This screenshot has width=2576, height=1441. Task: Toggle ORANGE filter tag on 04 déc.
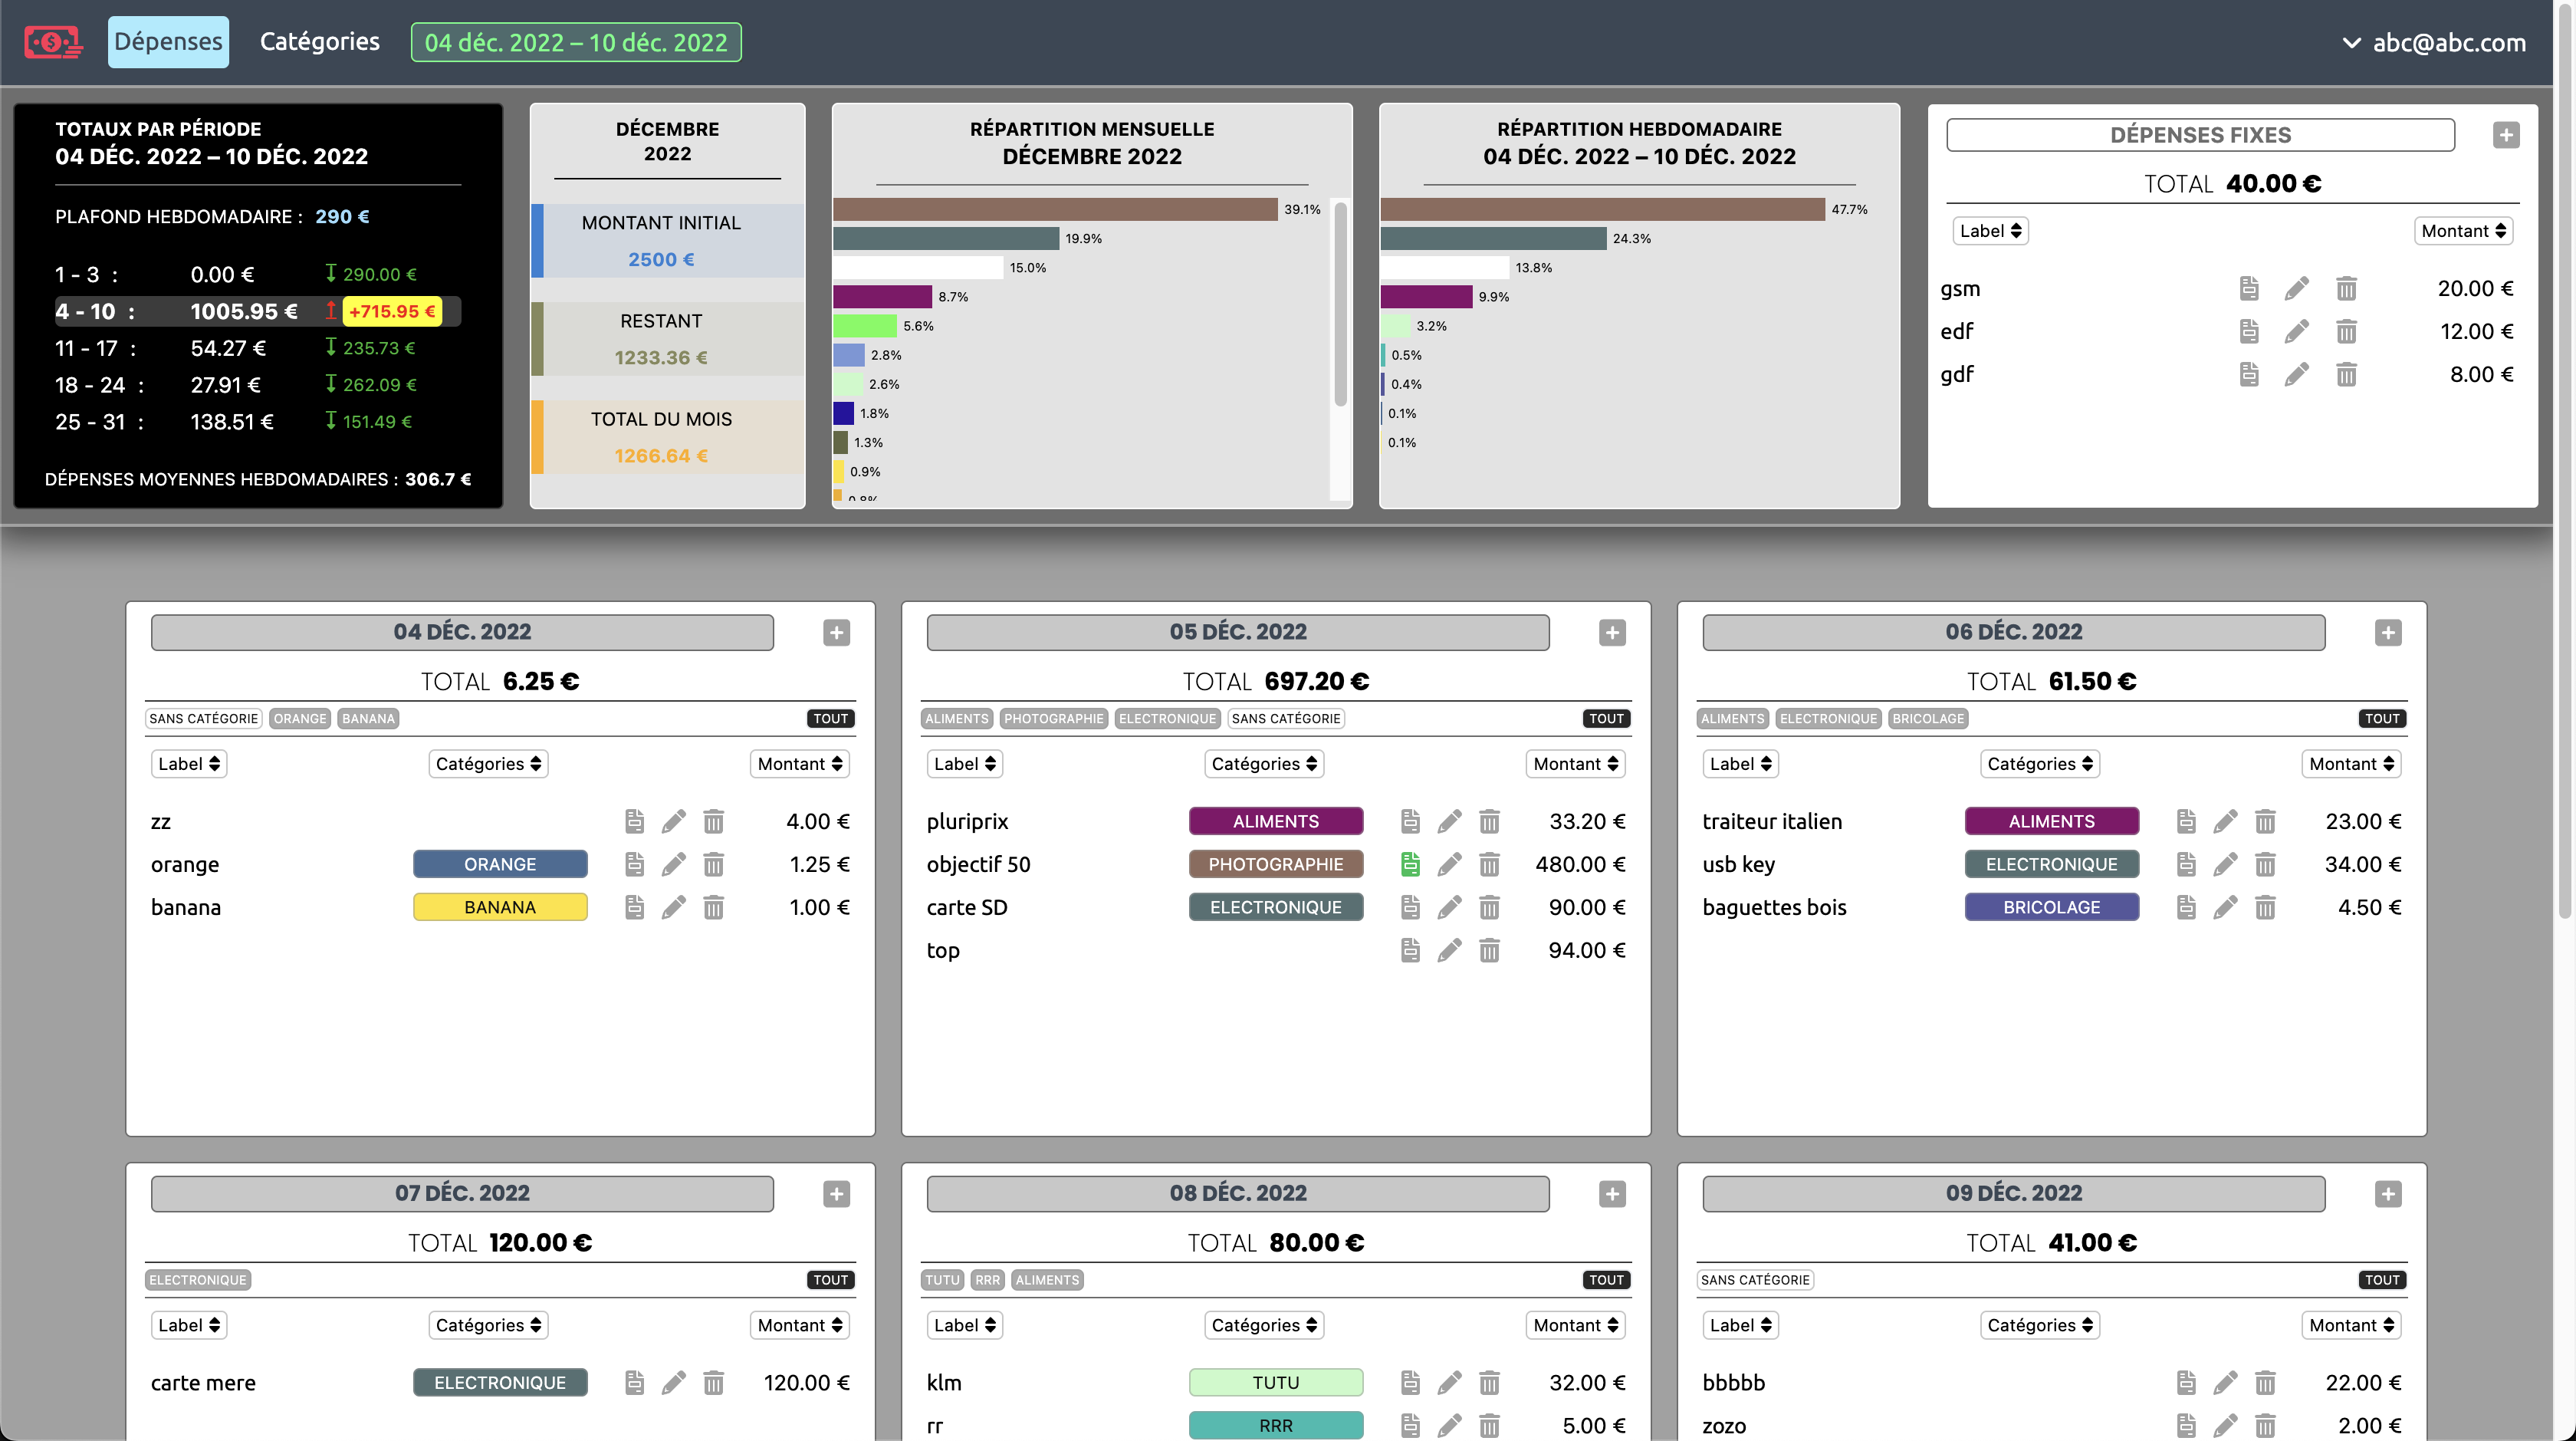coord(300,718)
